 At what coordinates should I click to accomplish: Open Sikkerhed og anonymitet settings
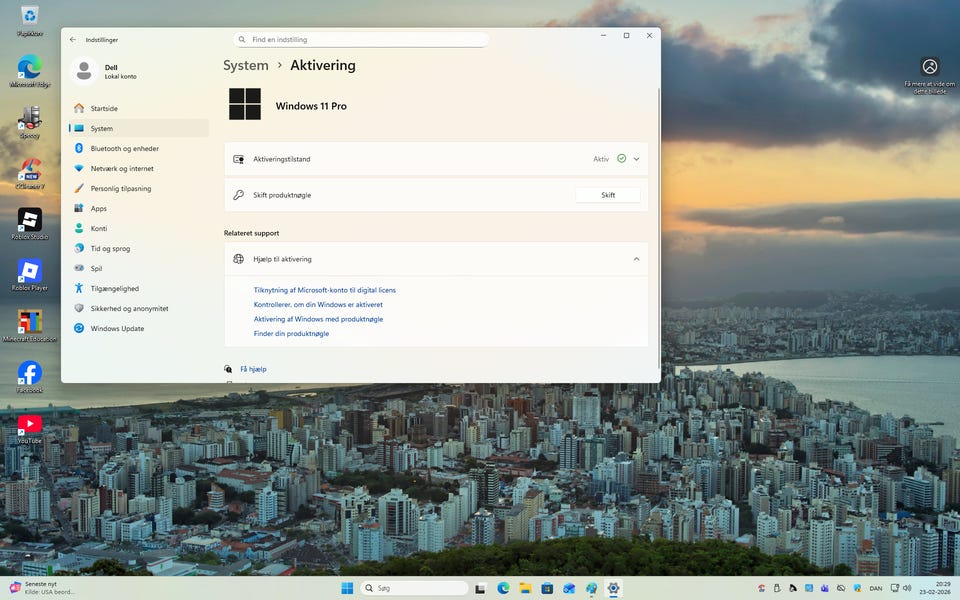click(129, 308)
